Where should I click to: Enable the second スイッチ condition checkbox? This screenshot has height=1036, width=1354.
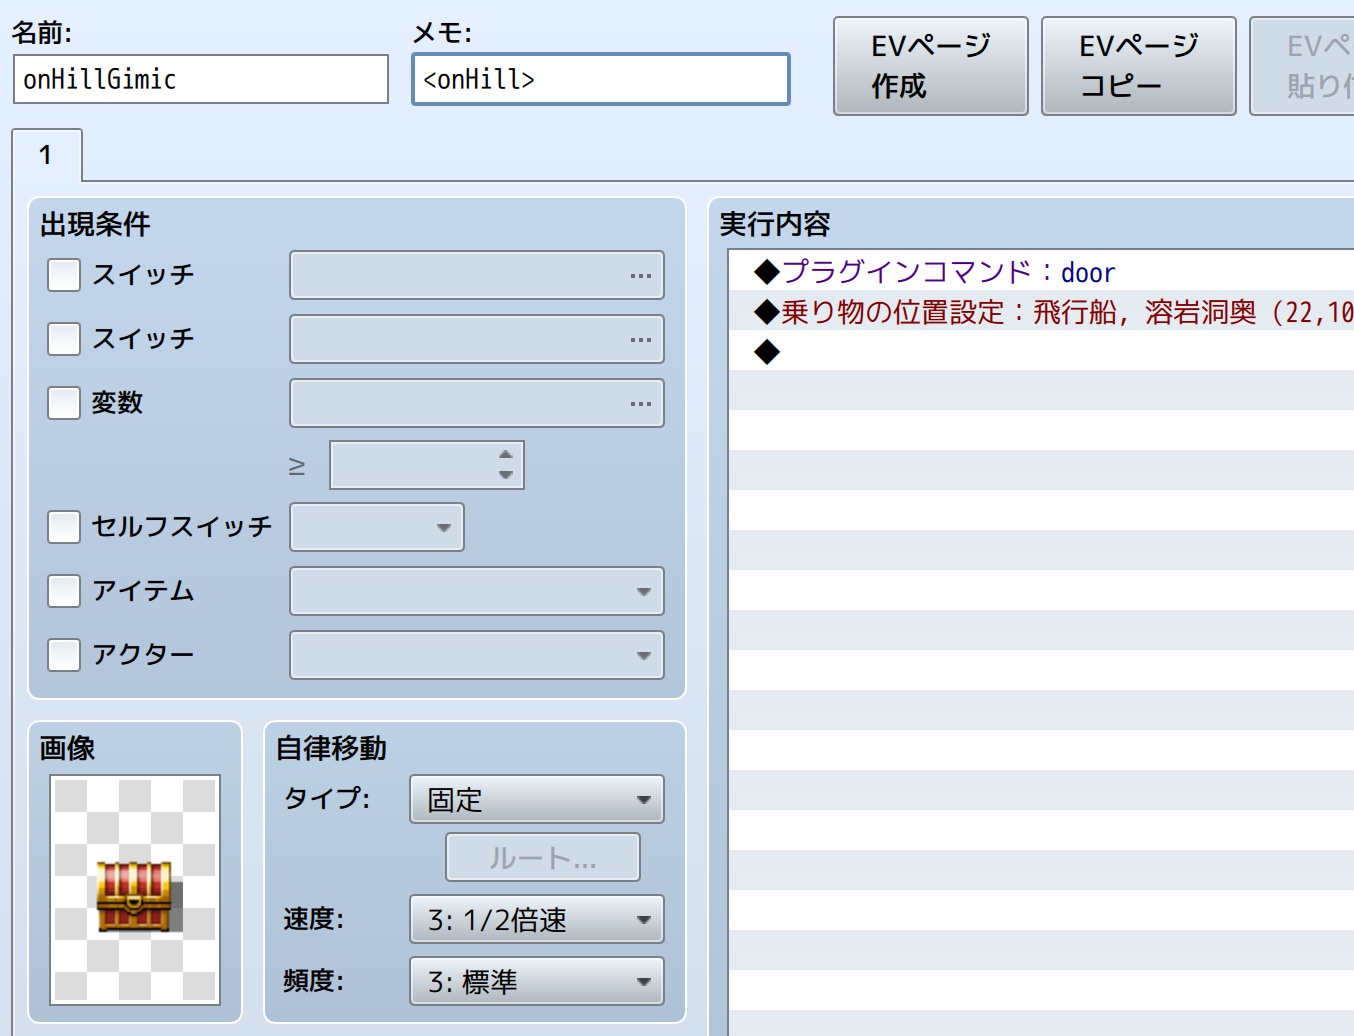(64, 339)
